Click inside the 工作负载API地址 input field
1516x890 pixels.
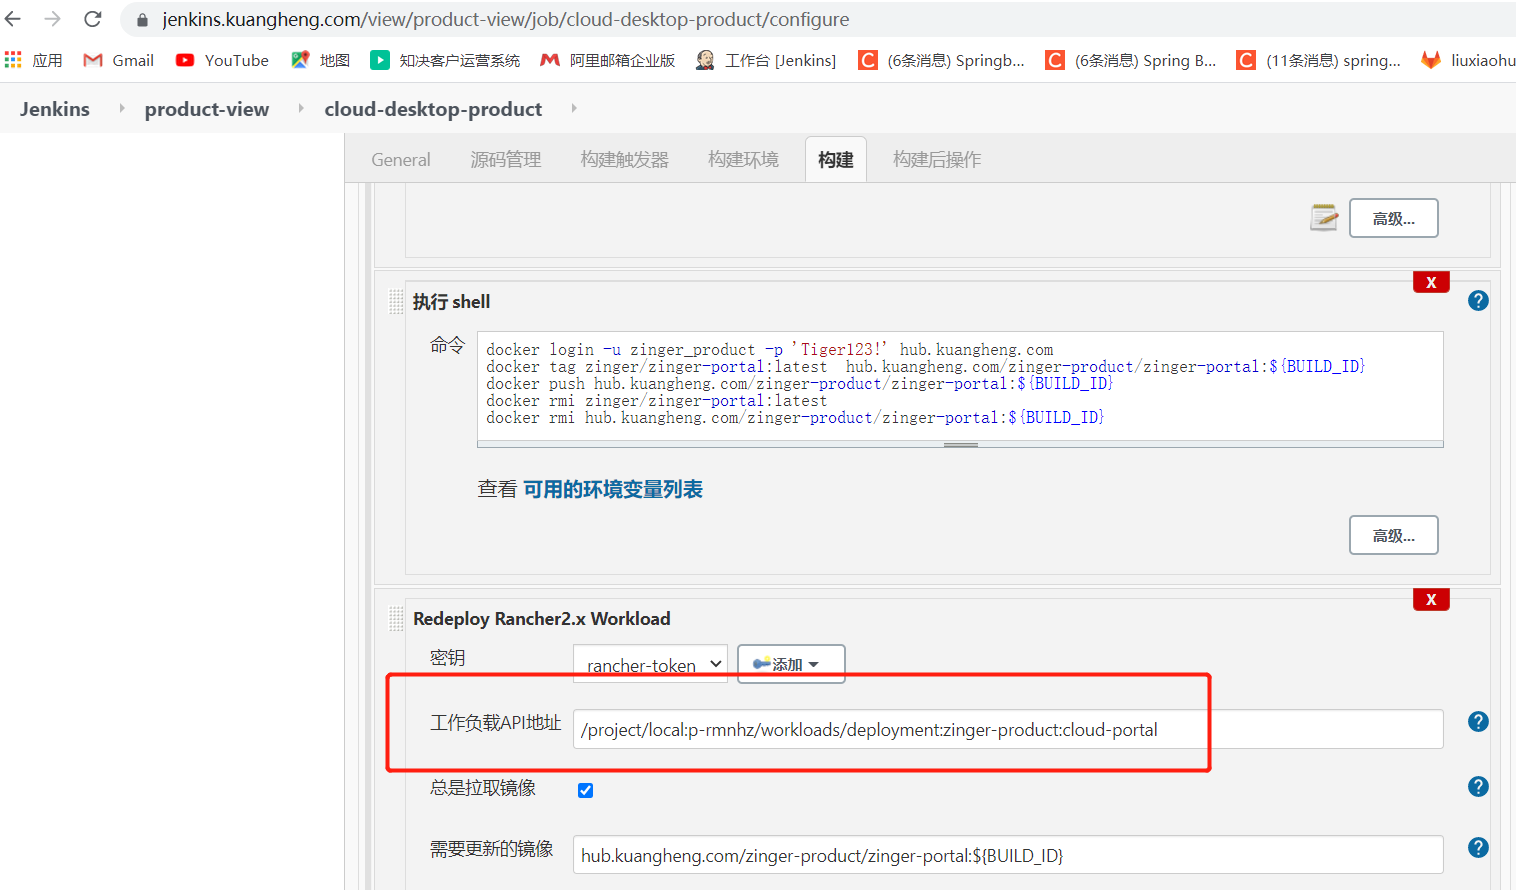pos(900,729)
